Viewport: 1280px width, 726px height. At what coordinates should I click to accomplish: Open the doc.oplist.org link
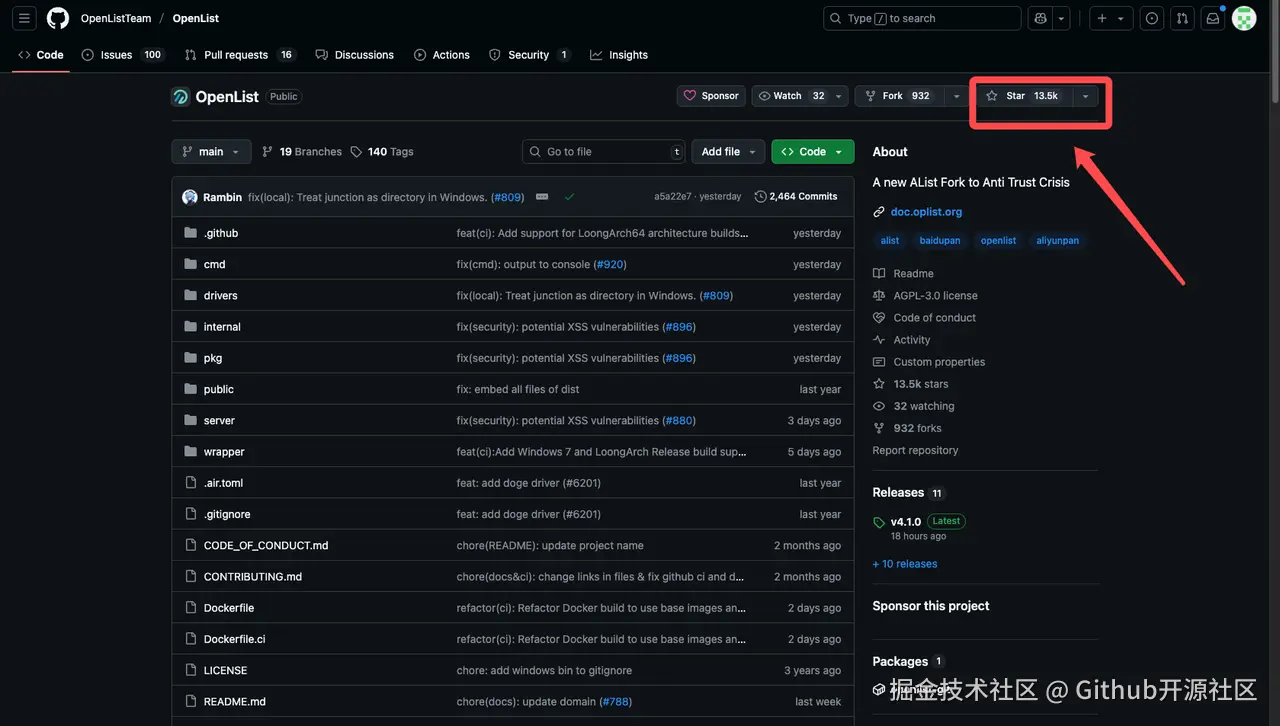[x=926, y=212]
